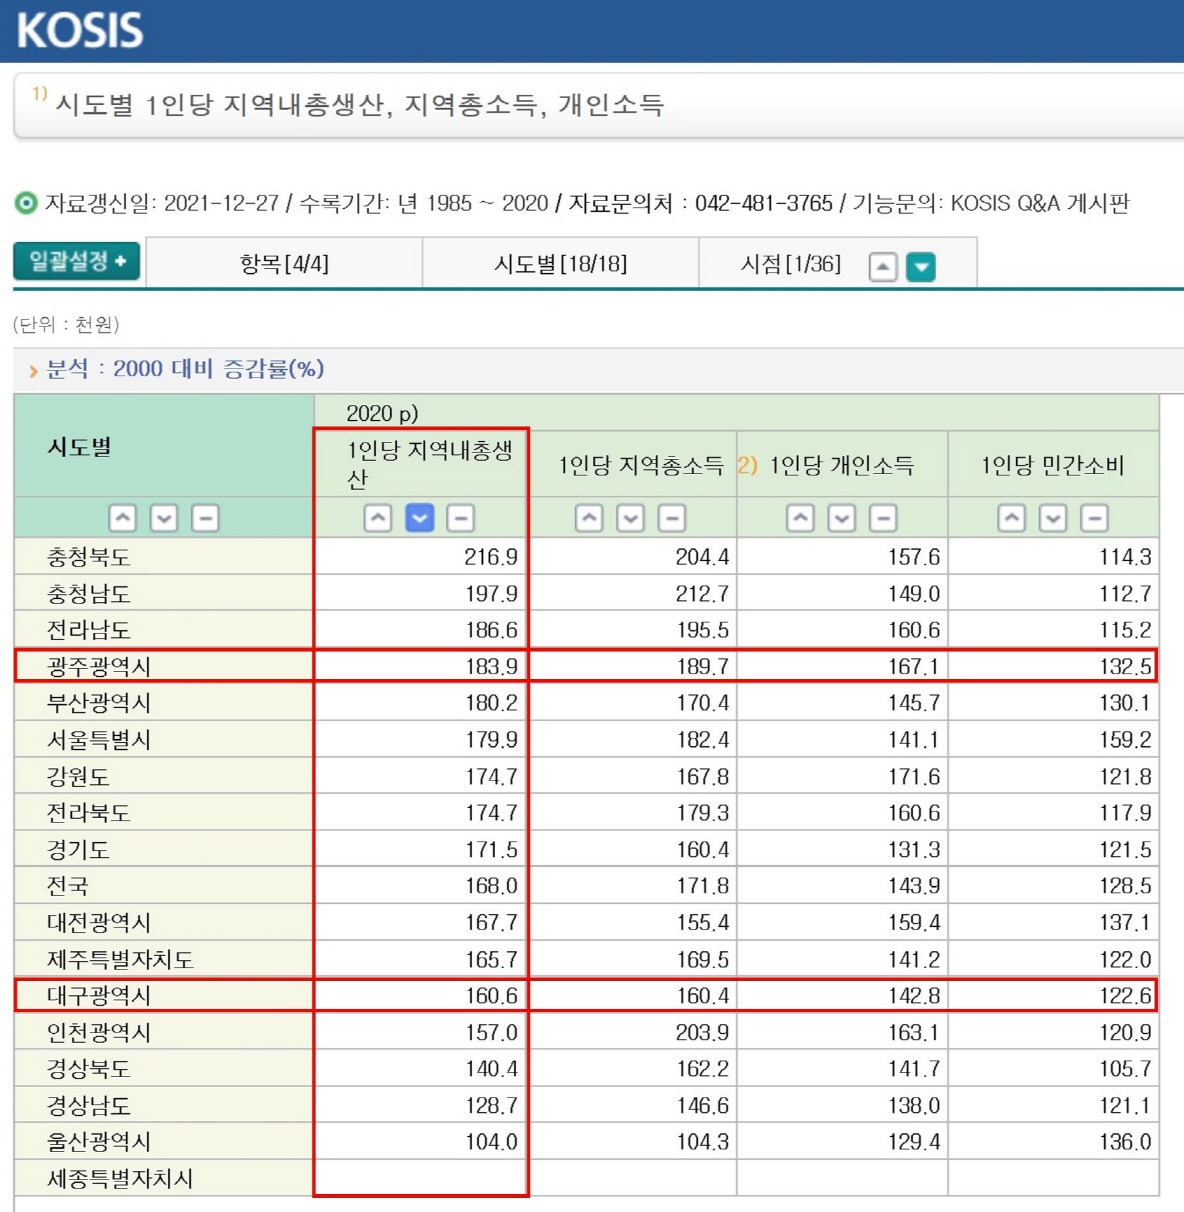Click 인천광역시 지역총소득 value 203.9
Viewport: 1184px width, 1212px height.
click(702, 1033)
